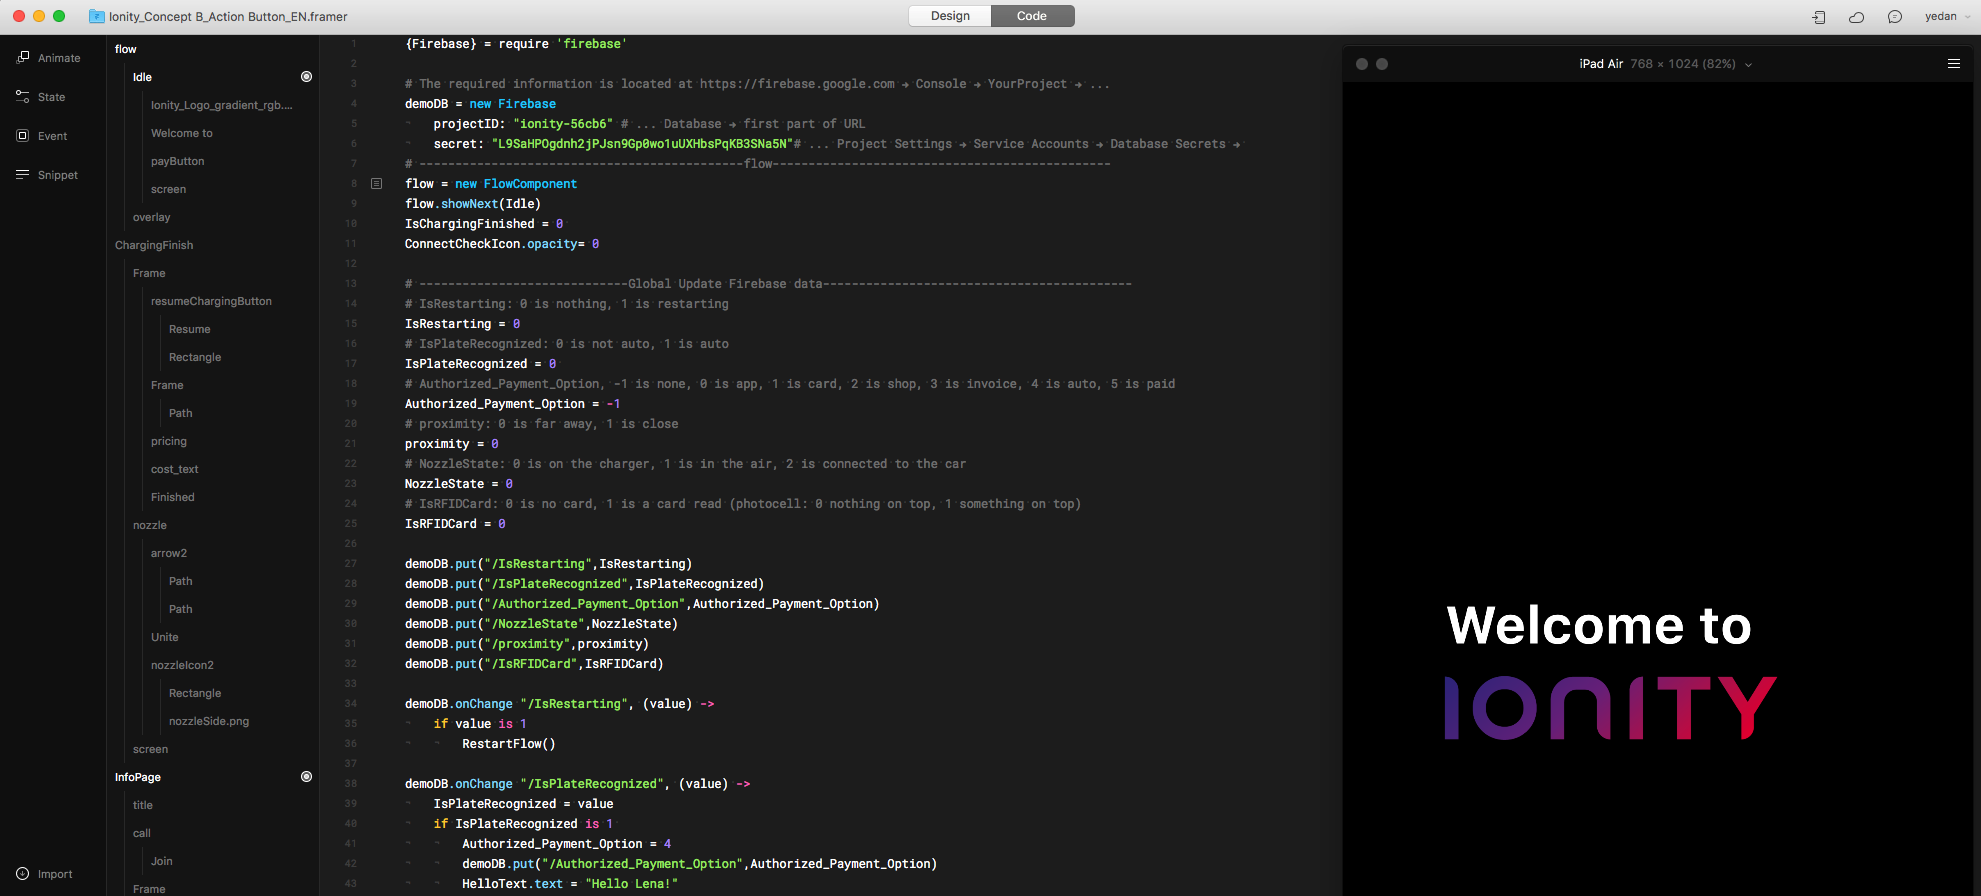The height and width of the screenshot is (896, 1981).
Task: Open the State panel icon
Action: (23, 97)
